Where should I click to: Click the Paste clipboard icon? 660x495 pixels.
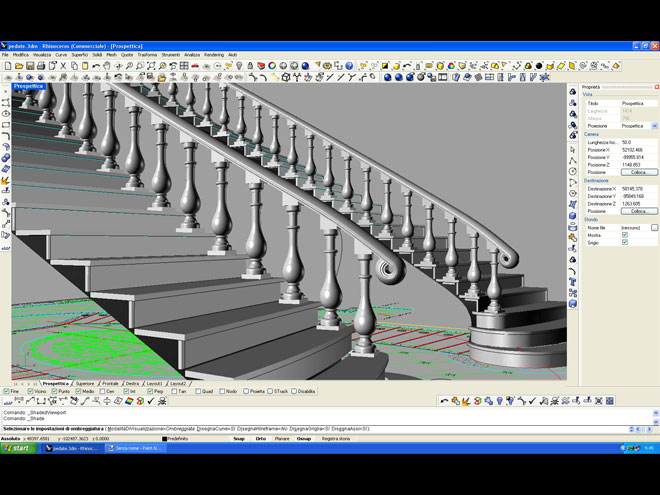coord(85,66)
